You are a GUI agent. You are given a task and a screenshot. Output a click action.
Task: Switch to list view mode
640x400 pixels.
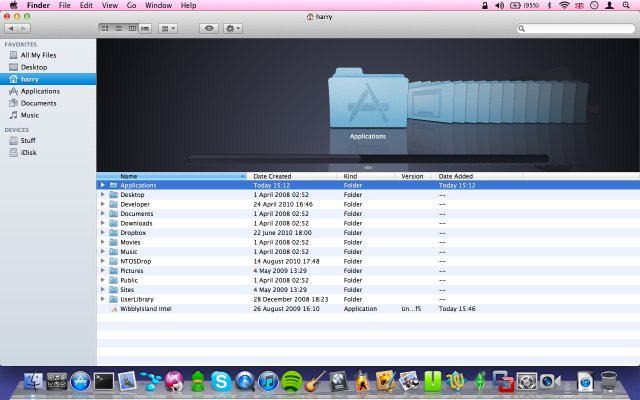(x=120, y=29)
